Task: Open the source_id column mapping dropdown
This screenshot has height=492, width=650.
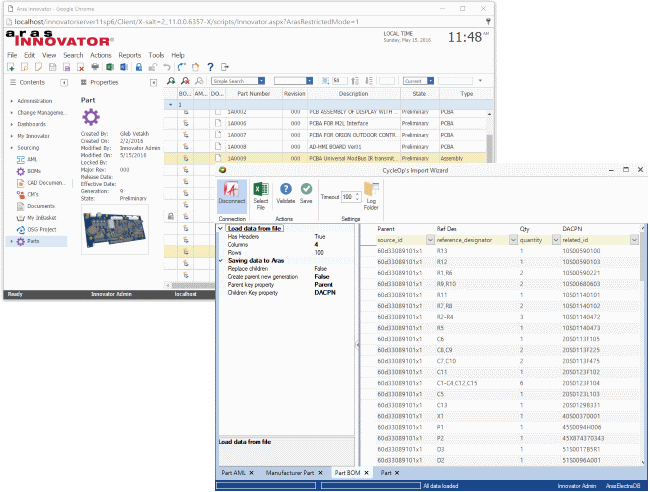Action: 430,240
